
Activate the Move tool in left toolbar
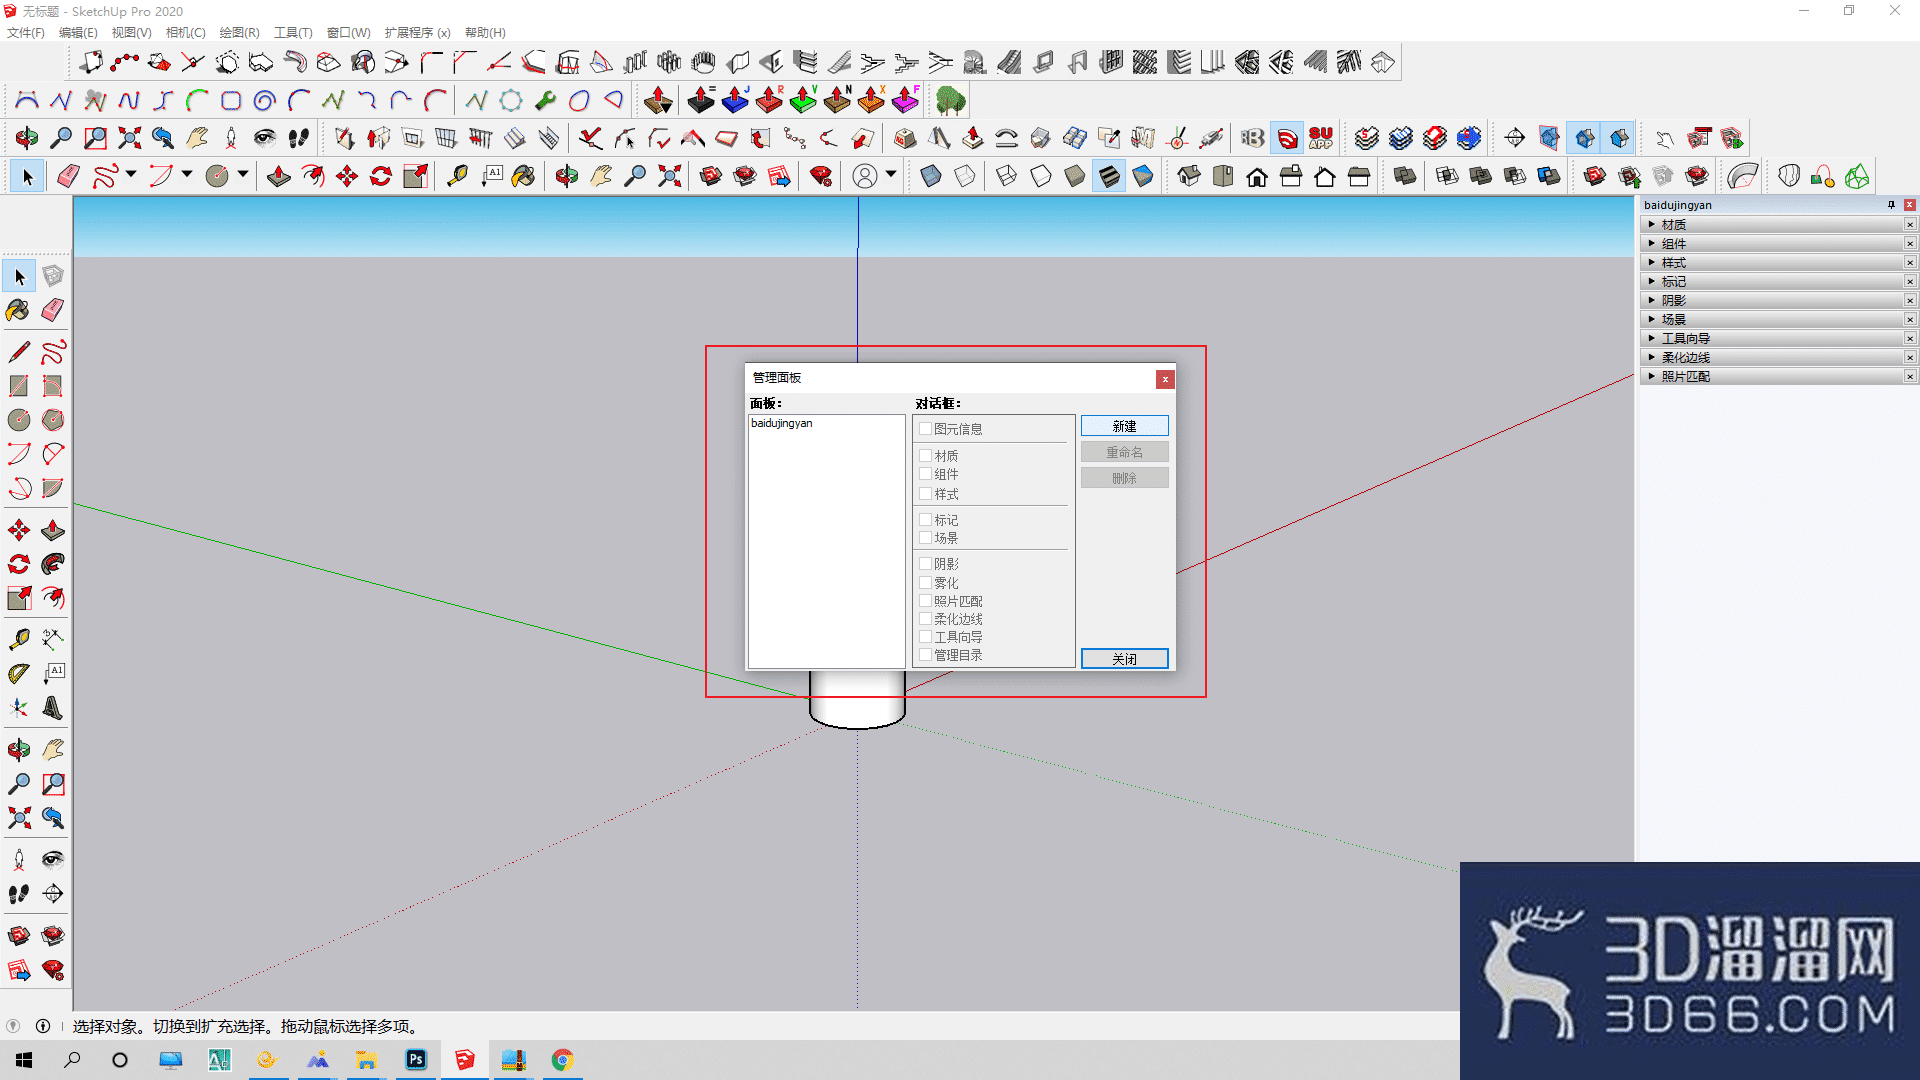click(19, 530)
